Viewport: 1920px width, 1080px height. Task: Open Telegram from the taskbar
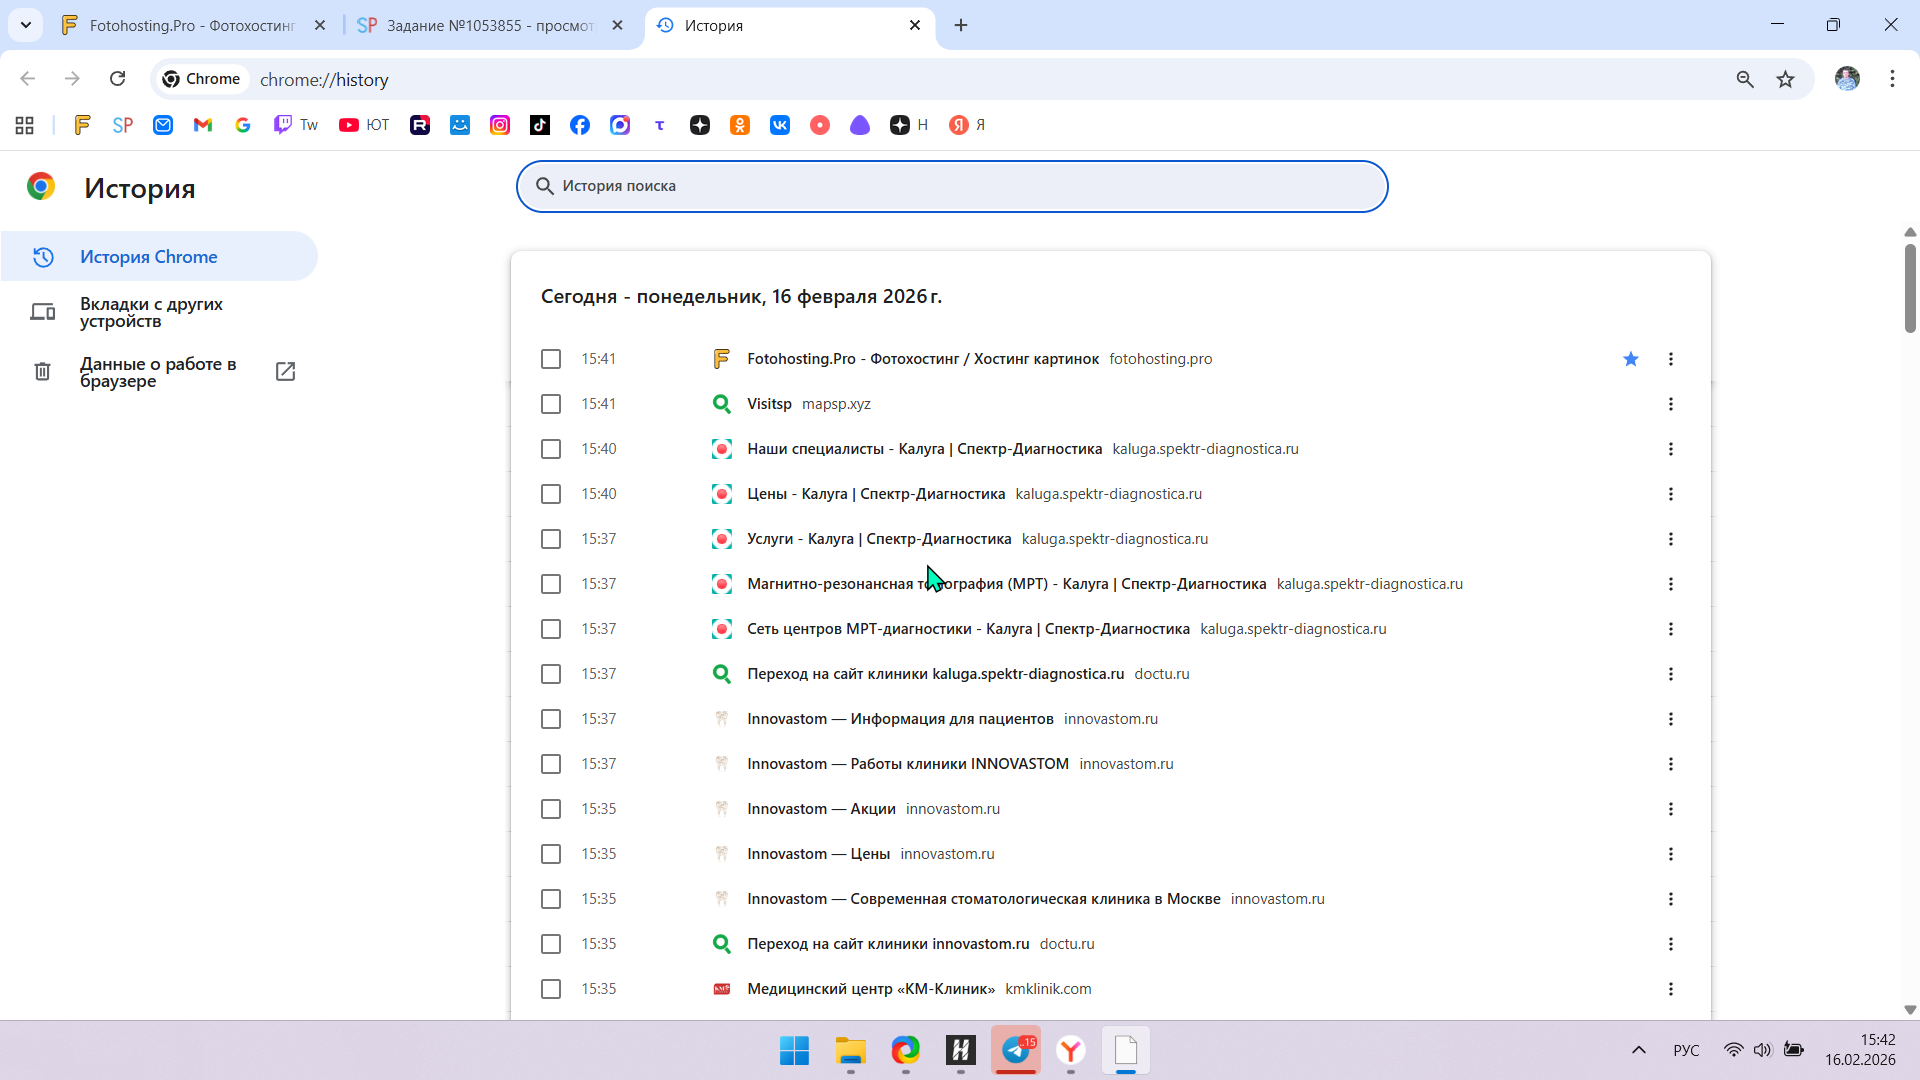(1016, 1050)
